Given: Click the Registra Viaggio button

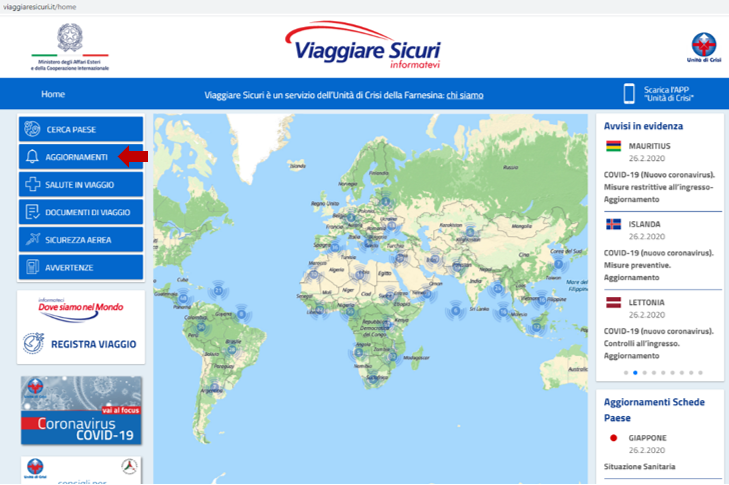Looking at the screenshot, I should point(81,344).
